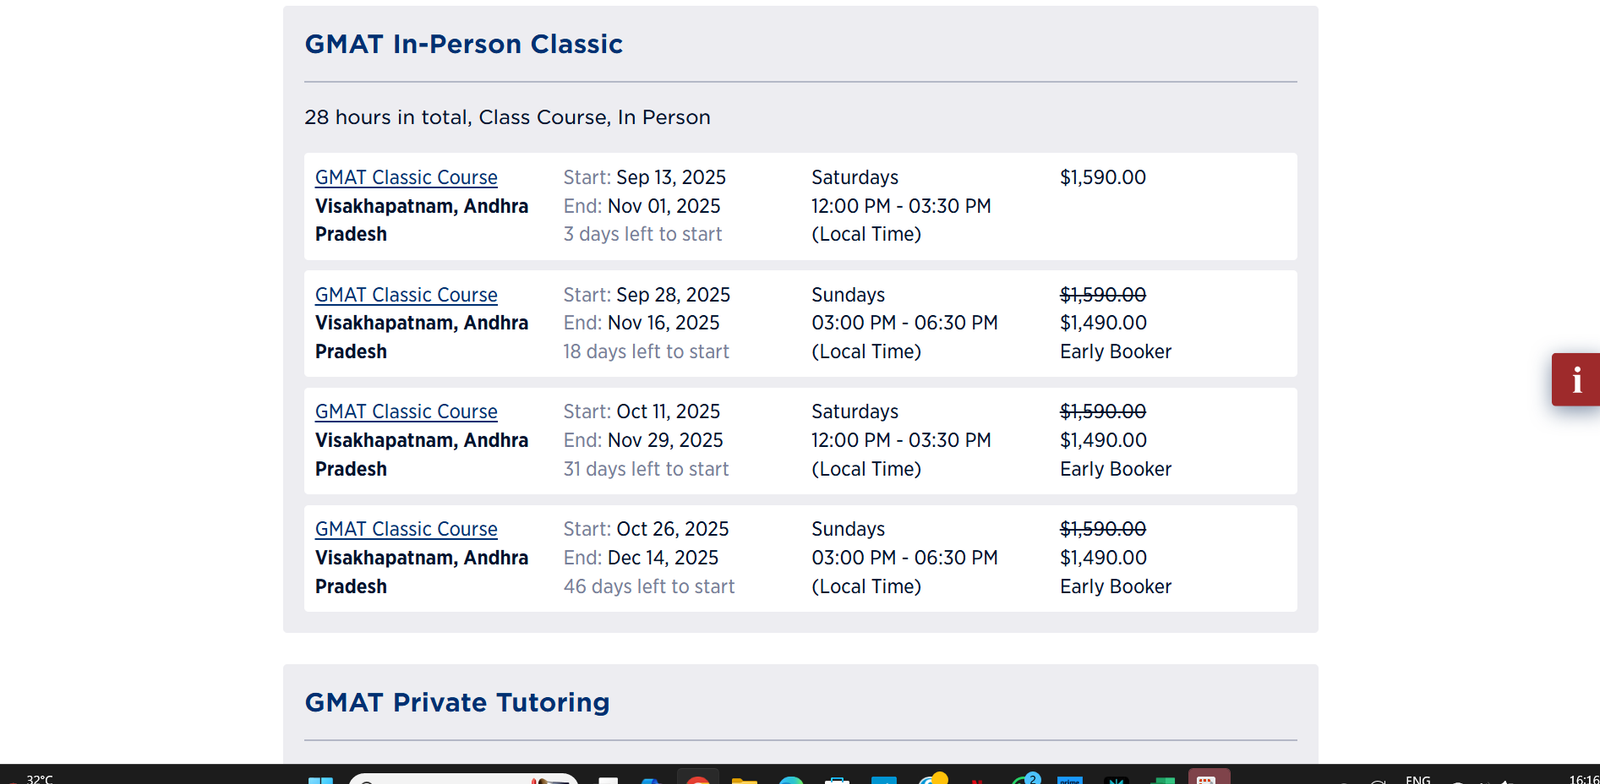Launch Netflix from the taskbar
This screenshot has width=1600, height=784.
click(x=977, y=780)
